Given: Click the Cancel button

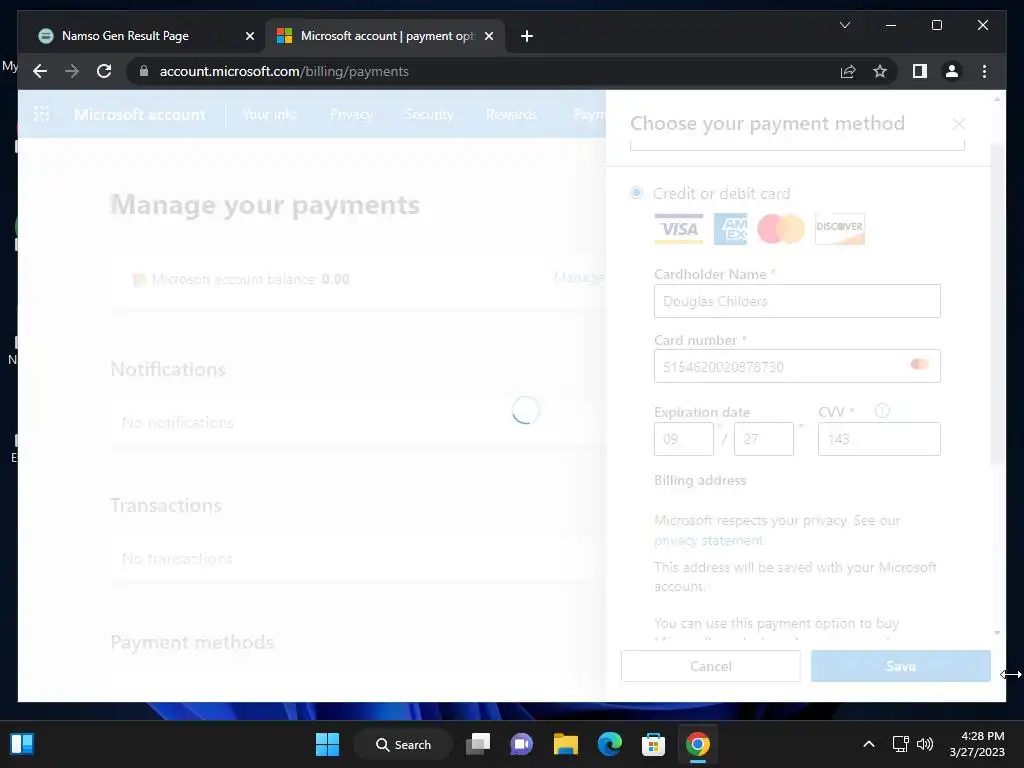Looking at the screenshot, I should [711, 666].
